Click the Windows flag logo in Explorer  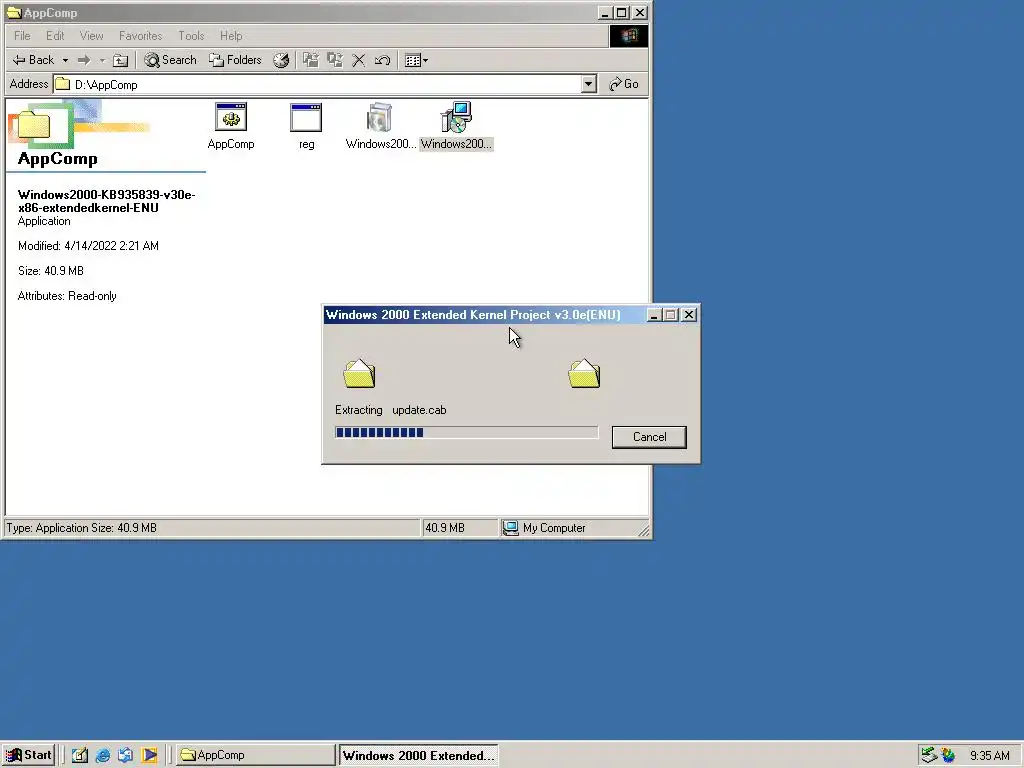(629, 36)
